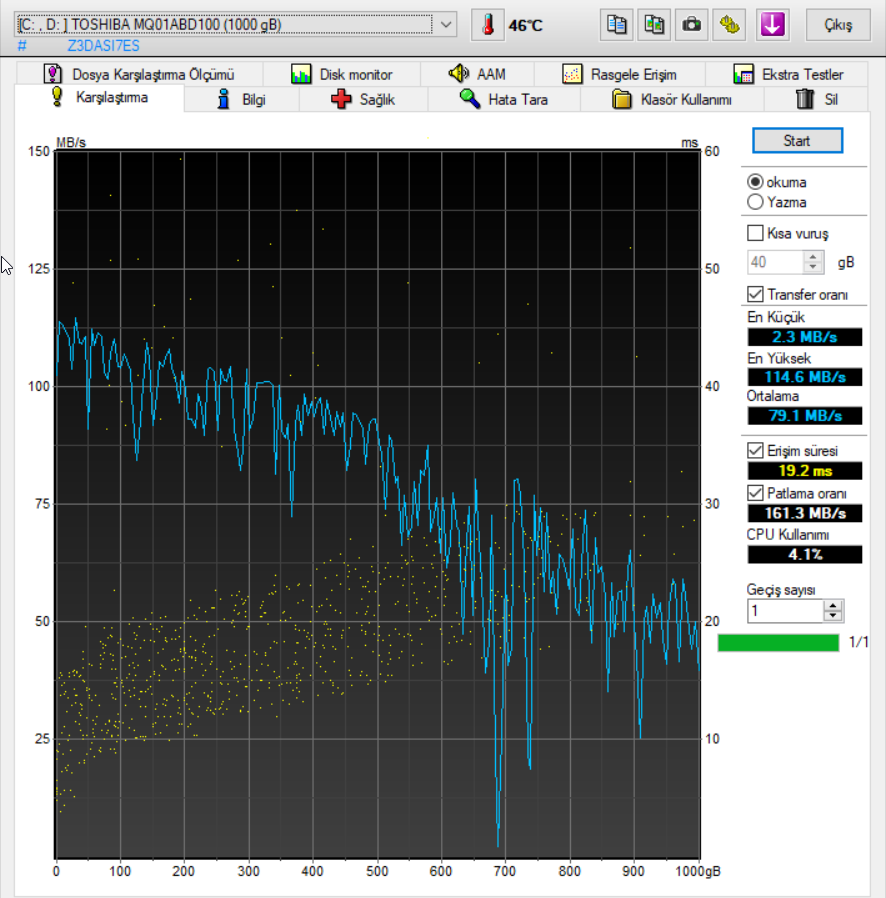Decrease the Geçiş sayısı count
The width and height of the screenshot is (886, 898).
pos(833,616)
